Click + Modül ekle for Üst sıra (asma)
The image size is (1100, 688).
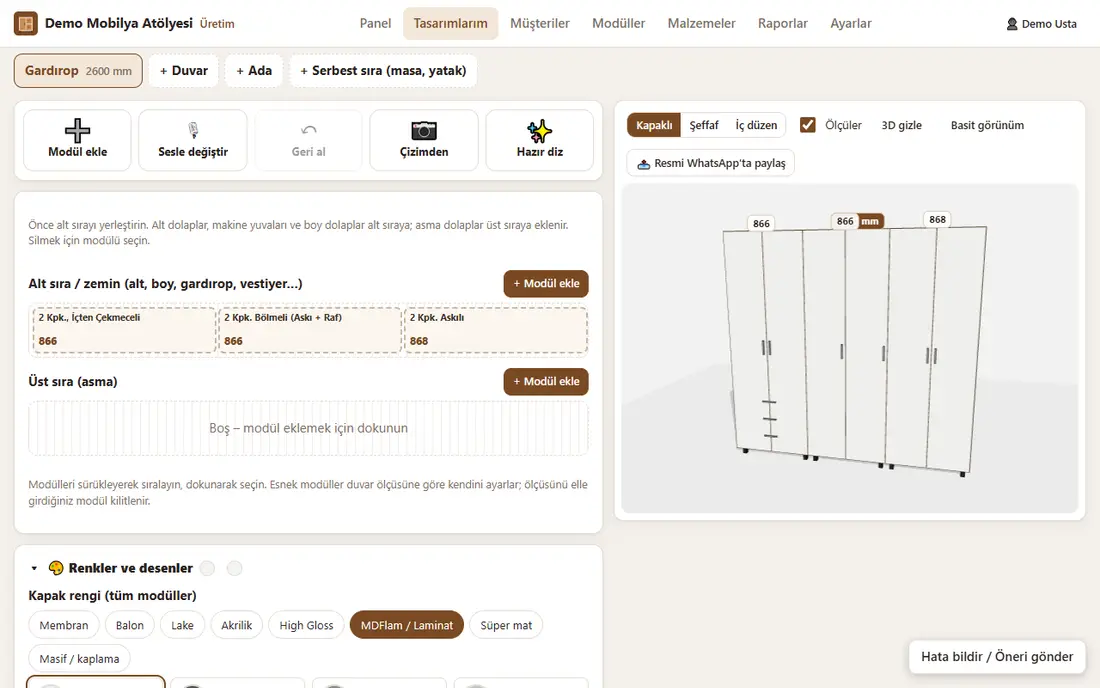coord(546,382)
